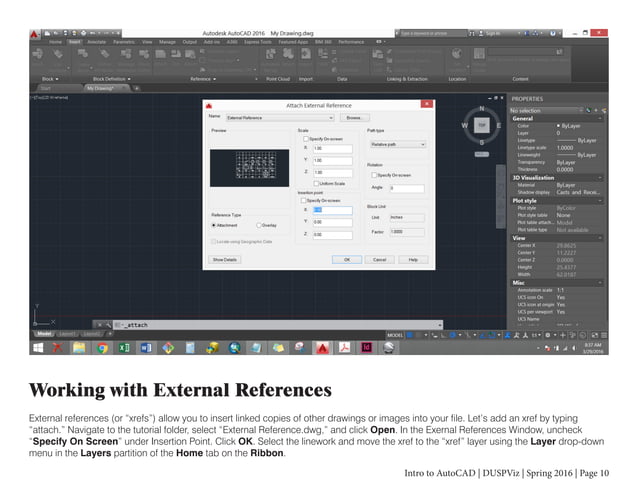This screenshot has width=638, height=493.
Task: Open the Home ribbon tab
Action: point(55,42)
